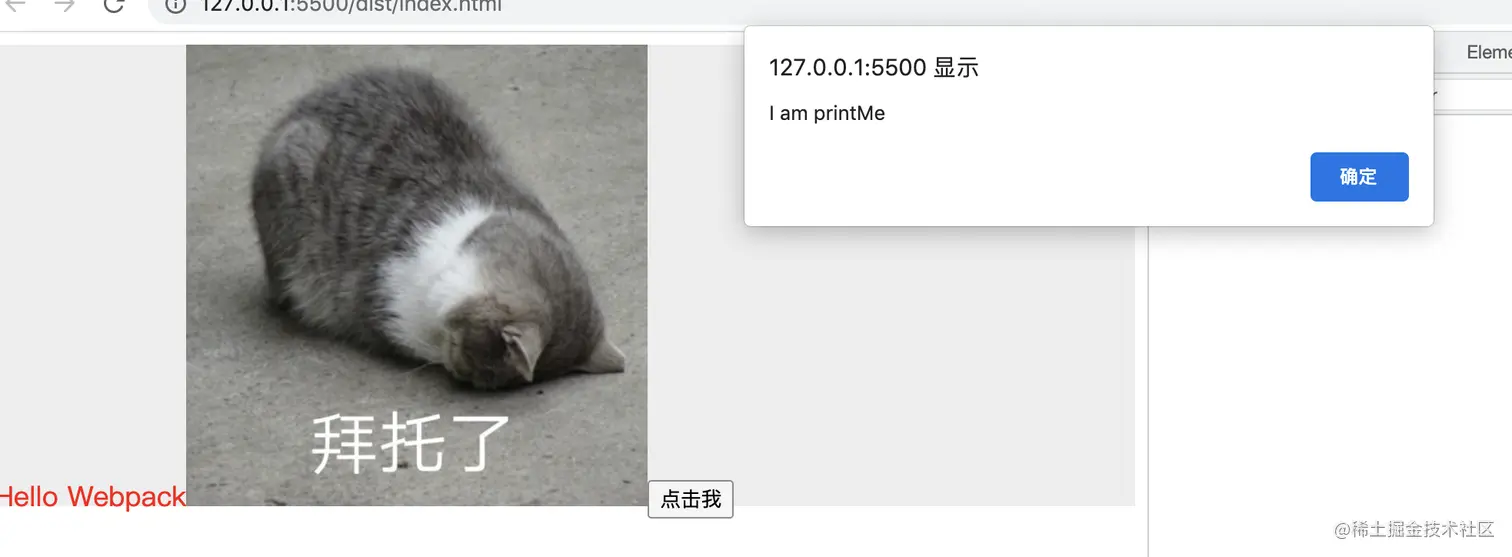Switch to the DevTools Elements tab
The image size is (1512, 557).
tap(1488, 53)
